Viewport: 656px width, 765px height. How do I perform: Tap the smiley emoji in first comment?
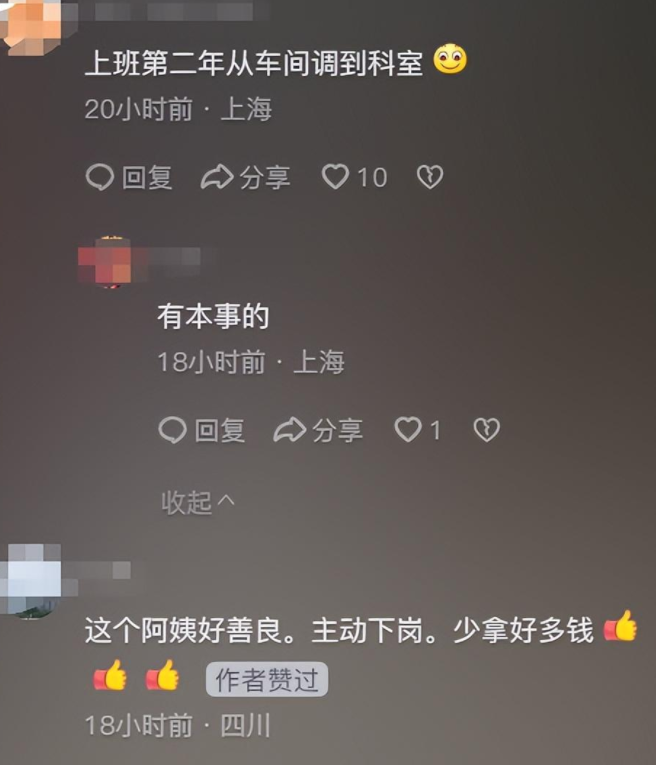click(450, 59)
